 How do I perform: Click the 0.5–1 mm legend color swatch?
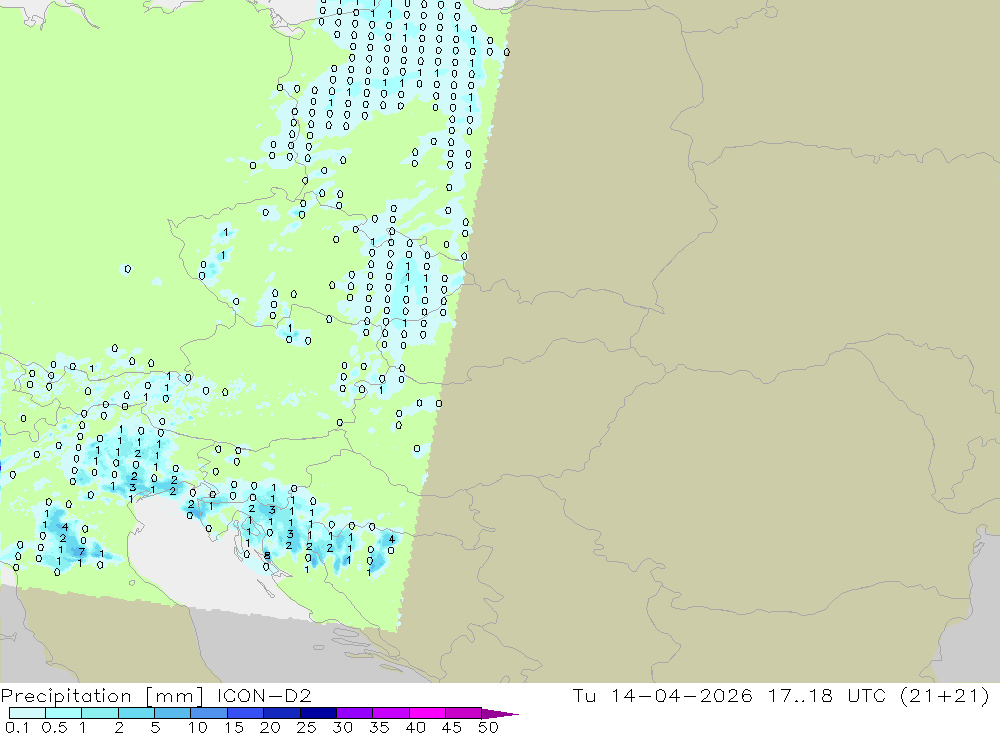[x=64, y=713]
